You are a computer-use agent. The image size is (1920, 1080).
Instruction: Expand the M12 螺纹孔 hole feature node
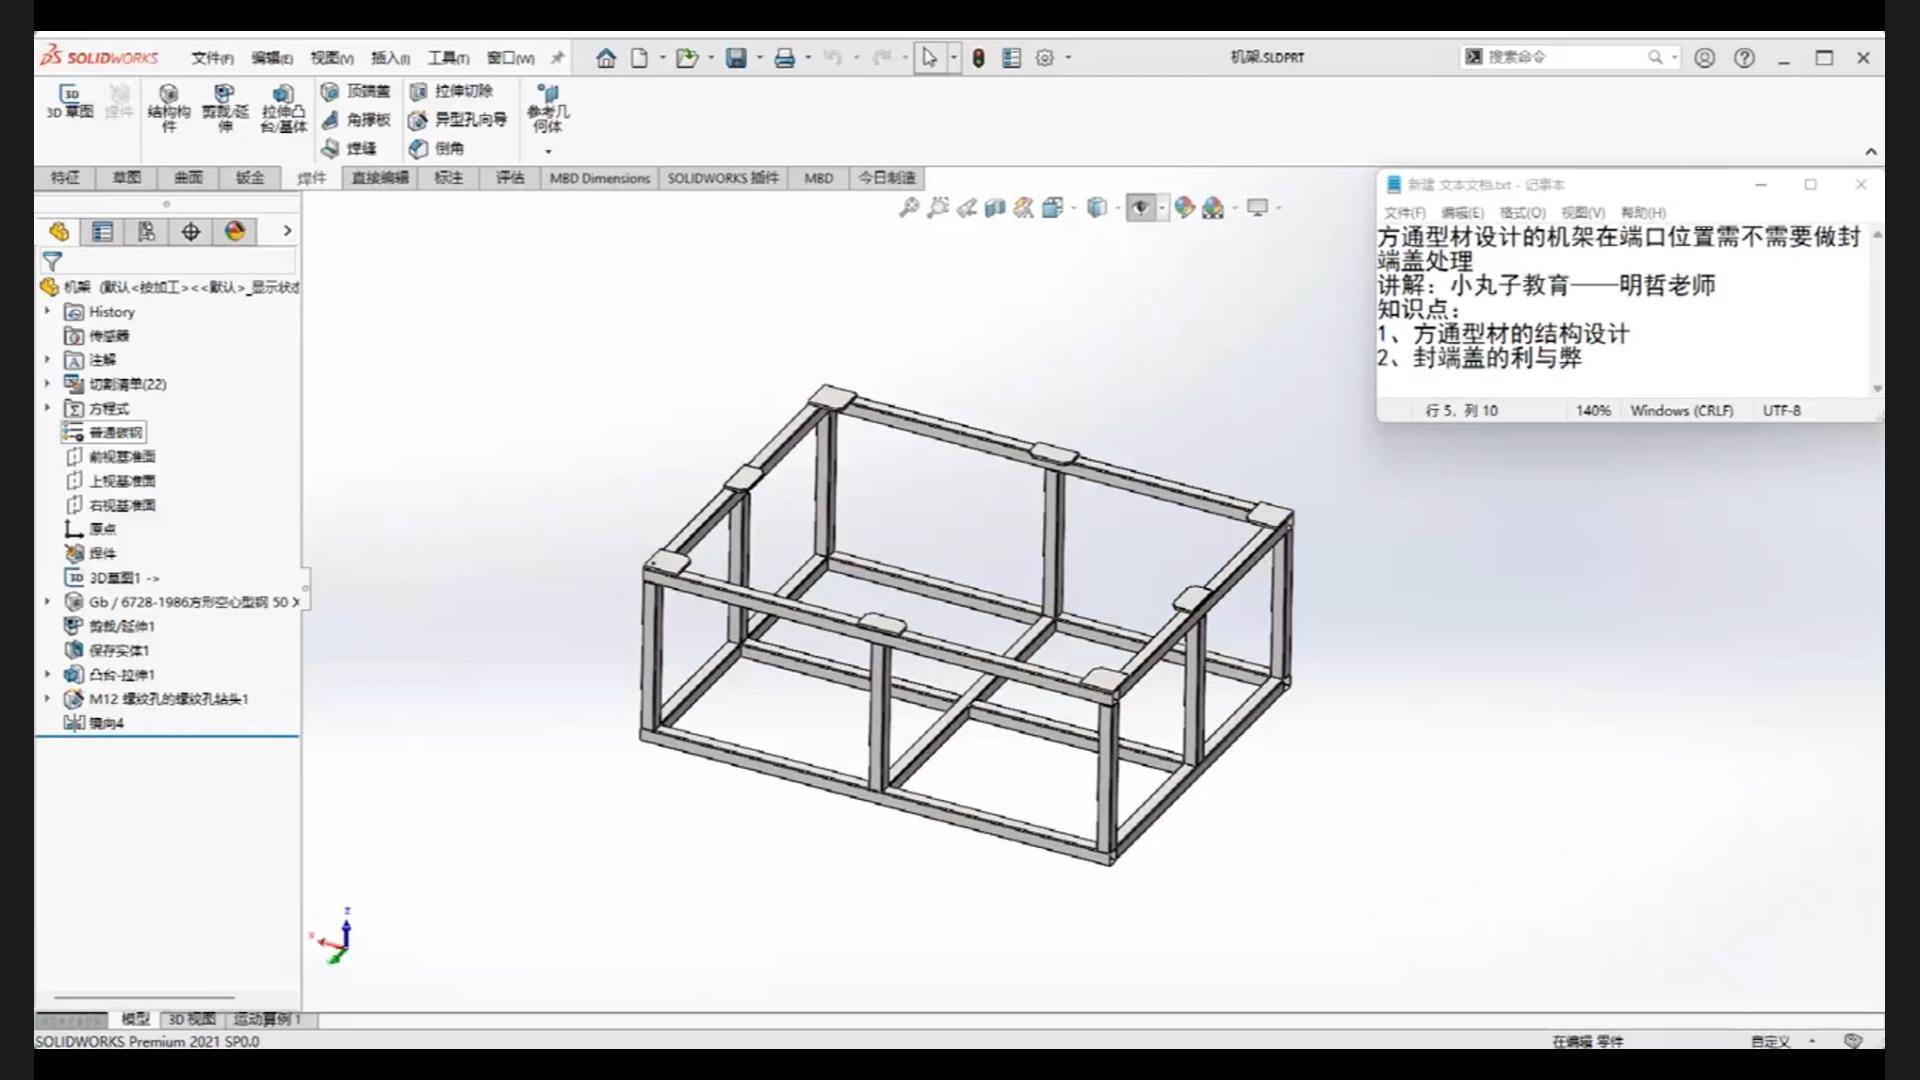point(47,699)
